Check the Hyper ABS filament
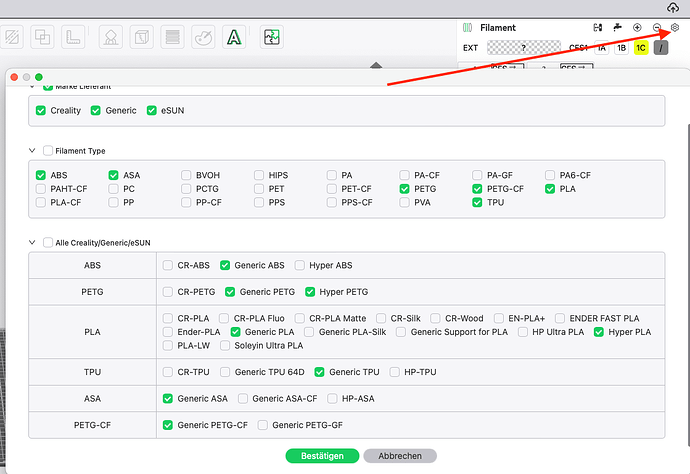Image resolution: width=690 pixels, height=474 pixels. pyautogui.click(x=300, y=265)
